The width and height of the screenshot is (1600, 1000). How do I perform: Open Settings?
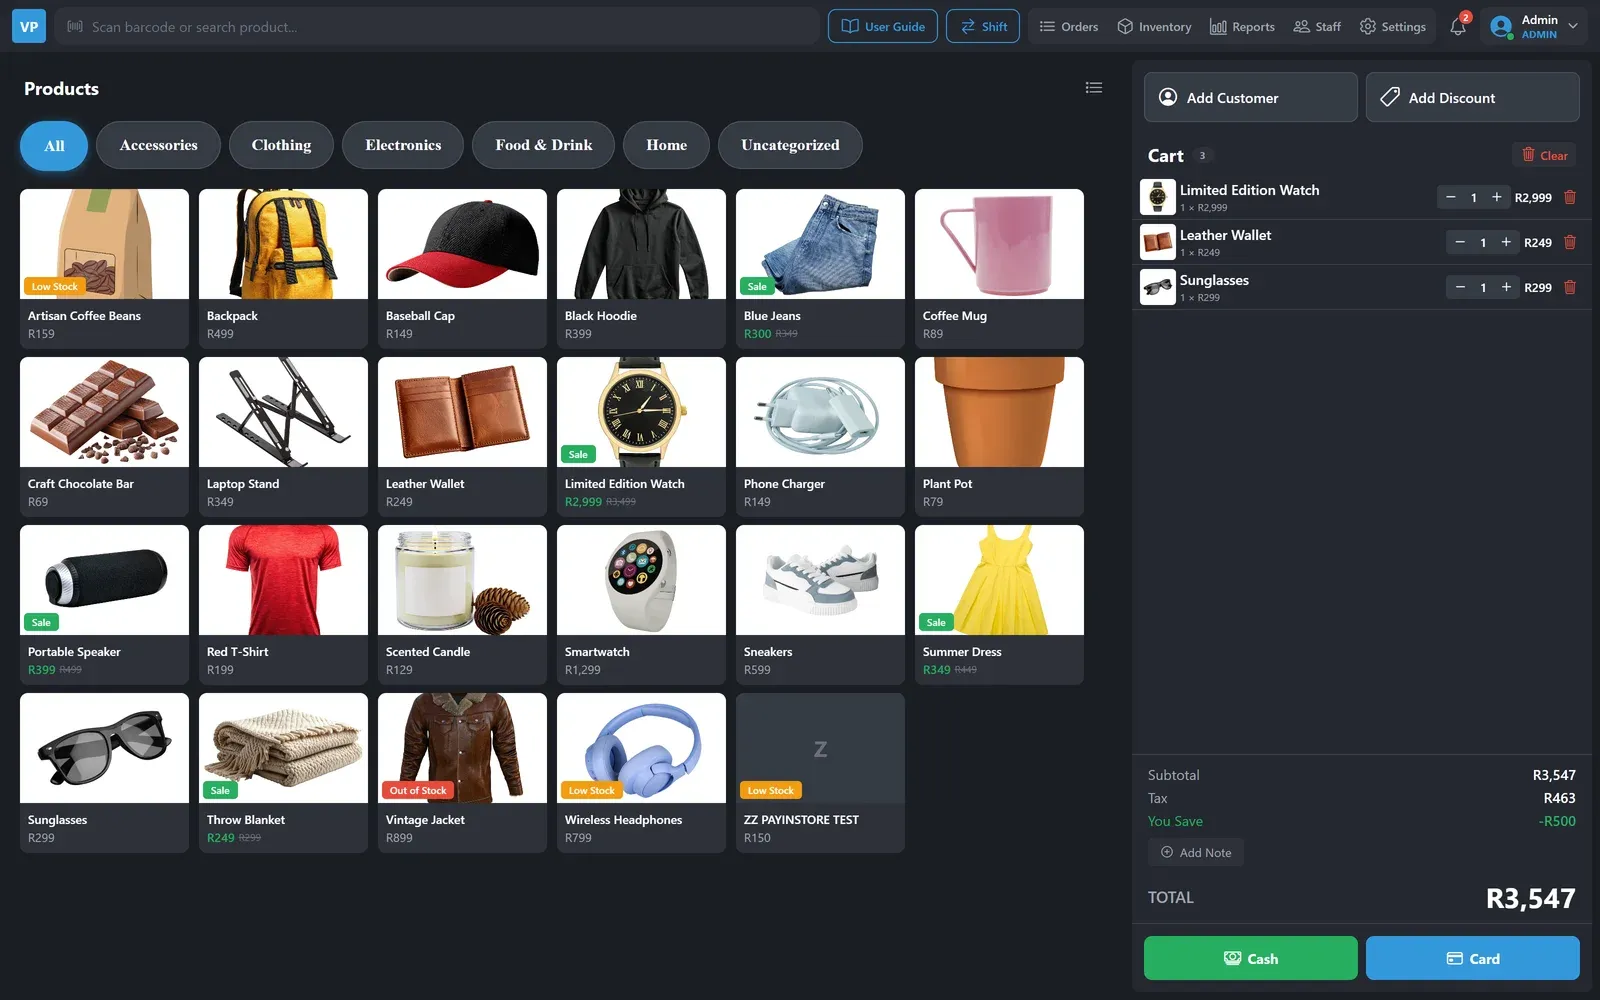coord(1393,27)
